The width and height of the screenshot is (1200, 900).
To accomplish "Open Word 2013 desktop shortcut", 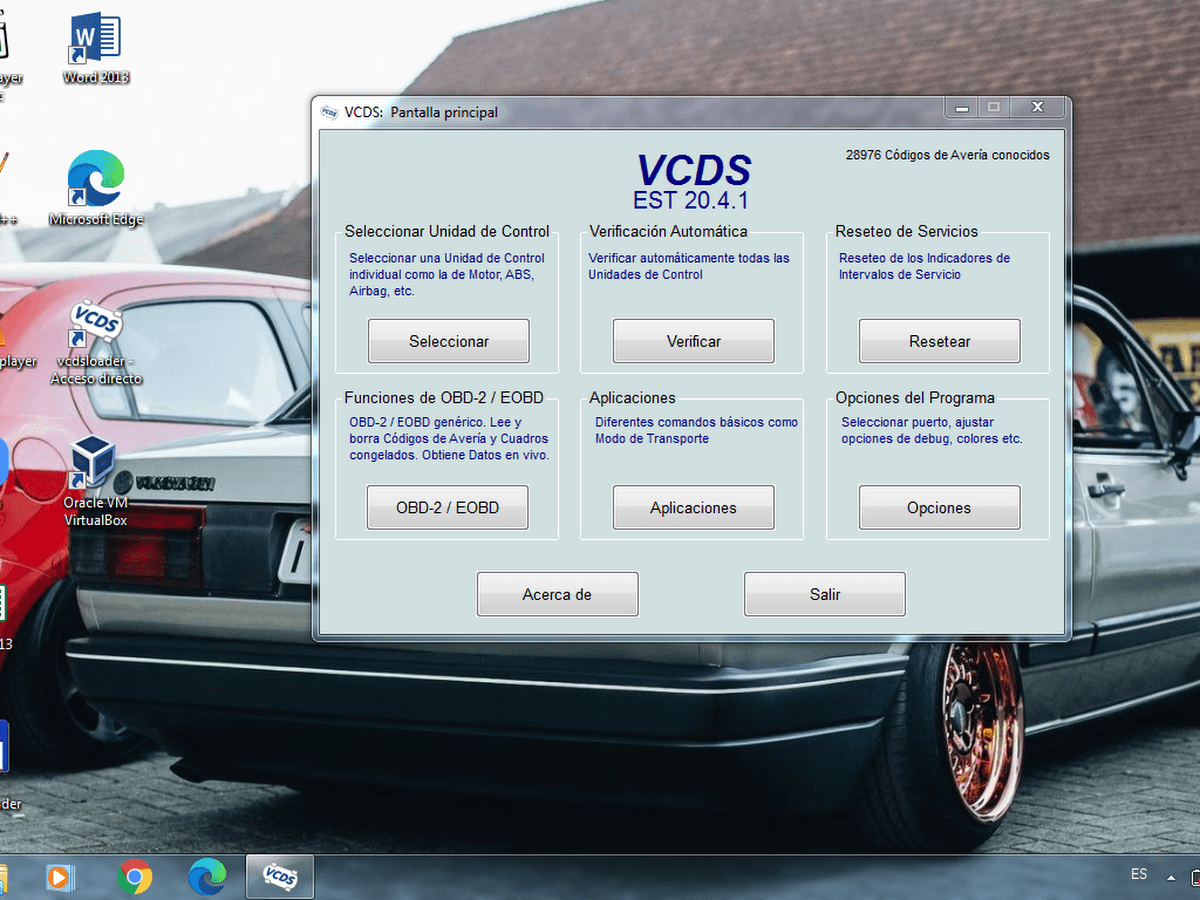I will click(96, 48).
